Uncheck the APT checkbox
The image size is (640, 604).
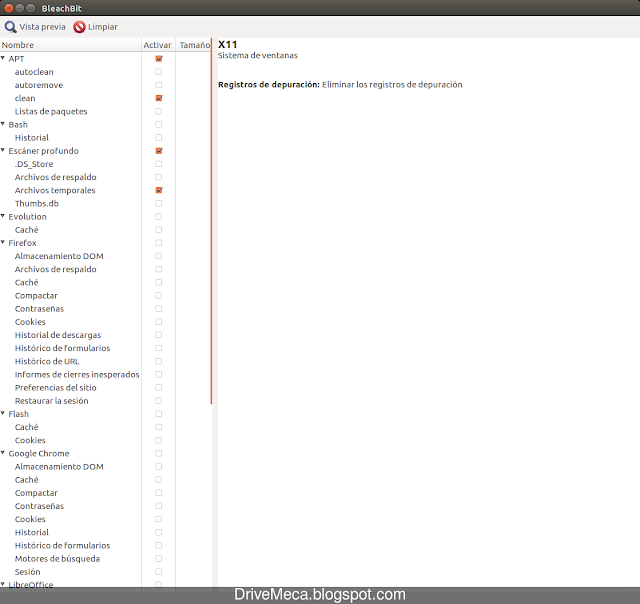click(159, 59)
